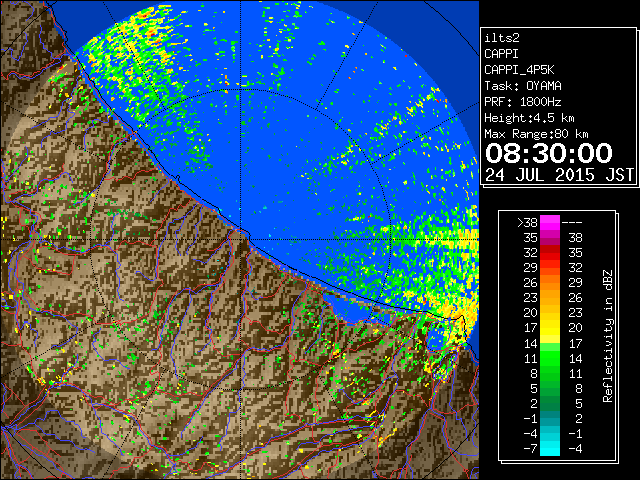Click the 08:30:00 timestamp
The width and height of the screenshot is (640, 480).
[549, 153]
